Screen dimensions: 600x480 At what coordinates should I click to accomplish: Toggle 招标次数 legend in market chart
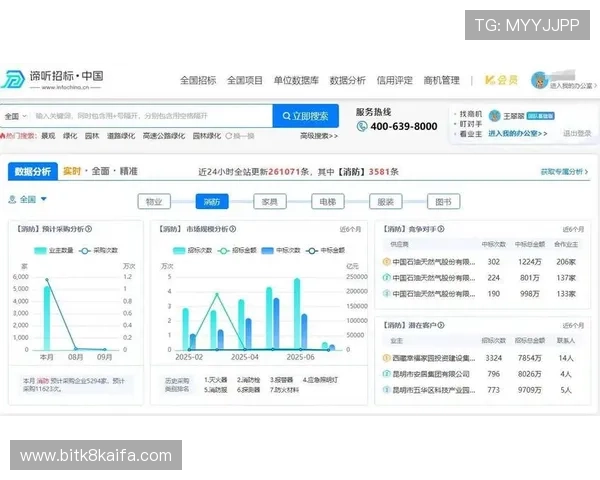tap(192, 251)
